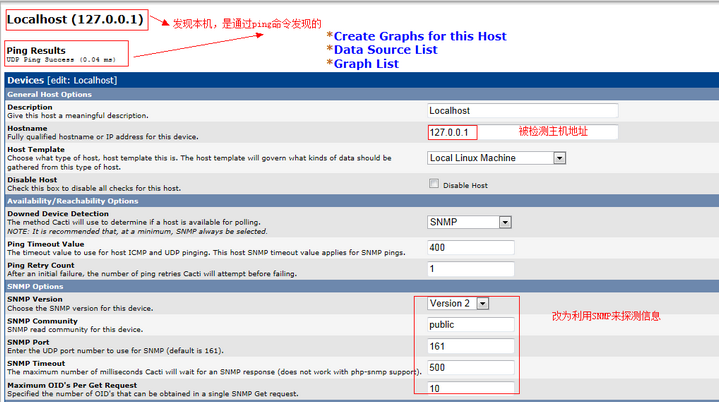Select the Maximum OID's Per Get Request field
Image resolution: width=719 pixels, height=402 pixels.
coord(470,388)
